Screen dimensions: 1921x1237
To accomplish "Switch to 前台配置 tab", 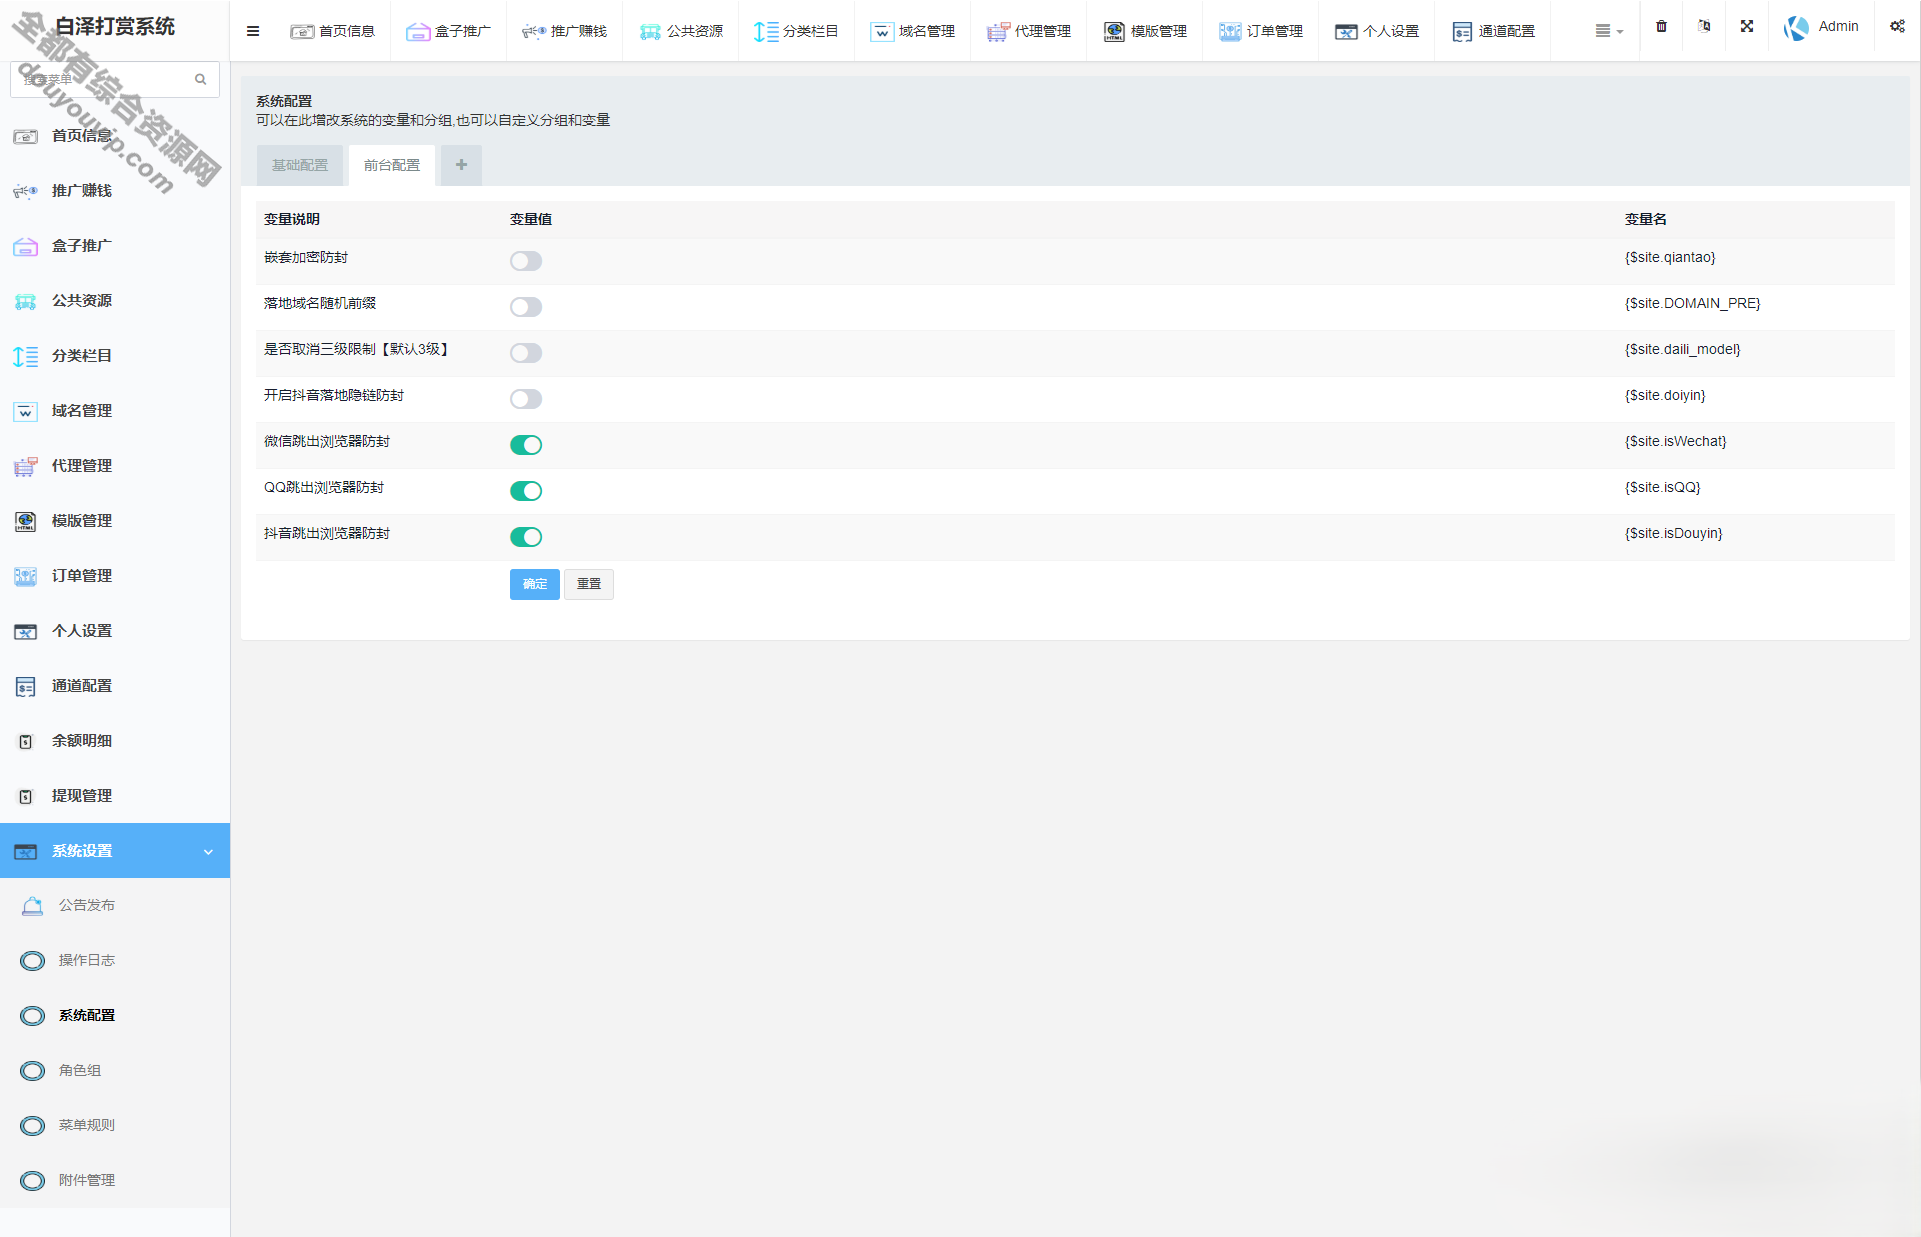I will 392,165.
